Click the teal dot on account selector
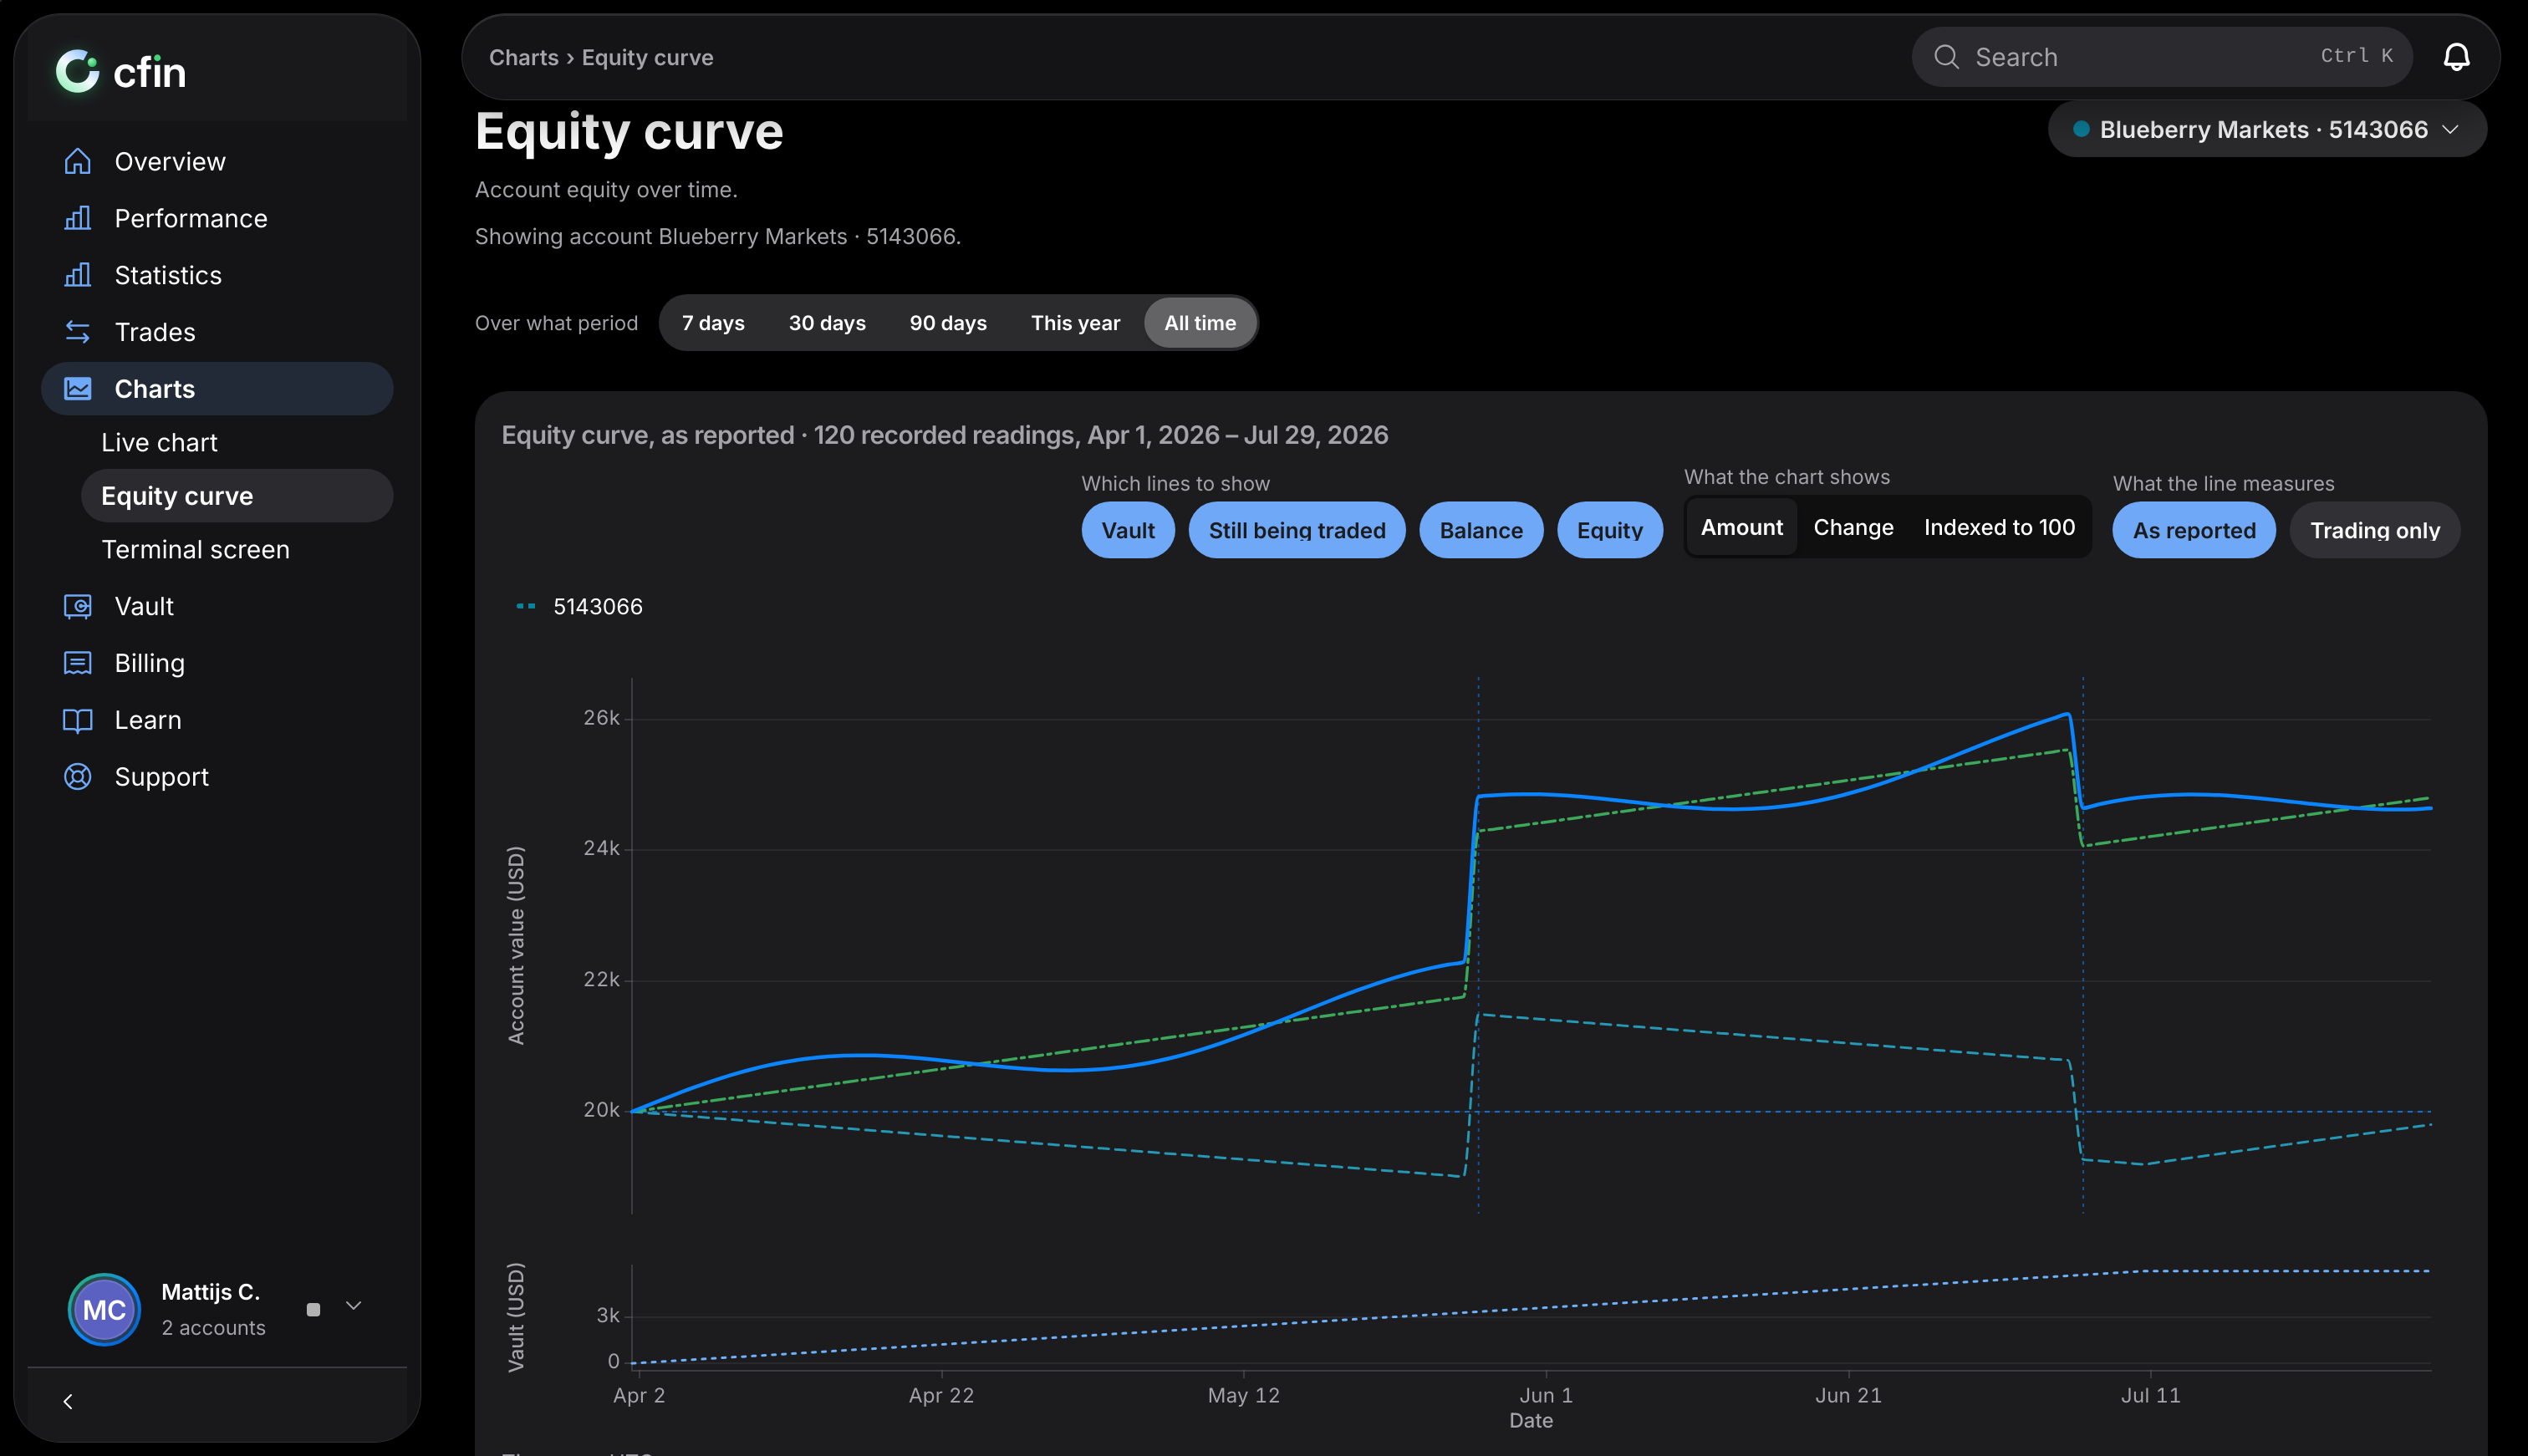 (2081, 129)
